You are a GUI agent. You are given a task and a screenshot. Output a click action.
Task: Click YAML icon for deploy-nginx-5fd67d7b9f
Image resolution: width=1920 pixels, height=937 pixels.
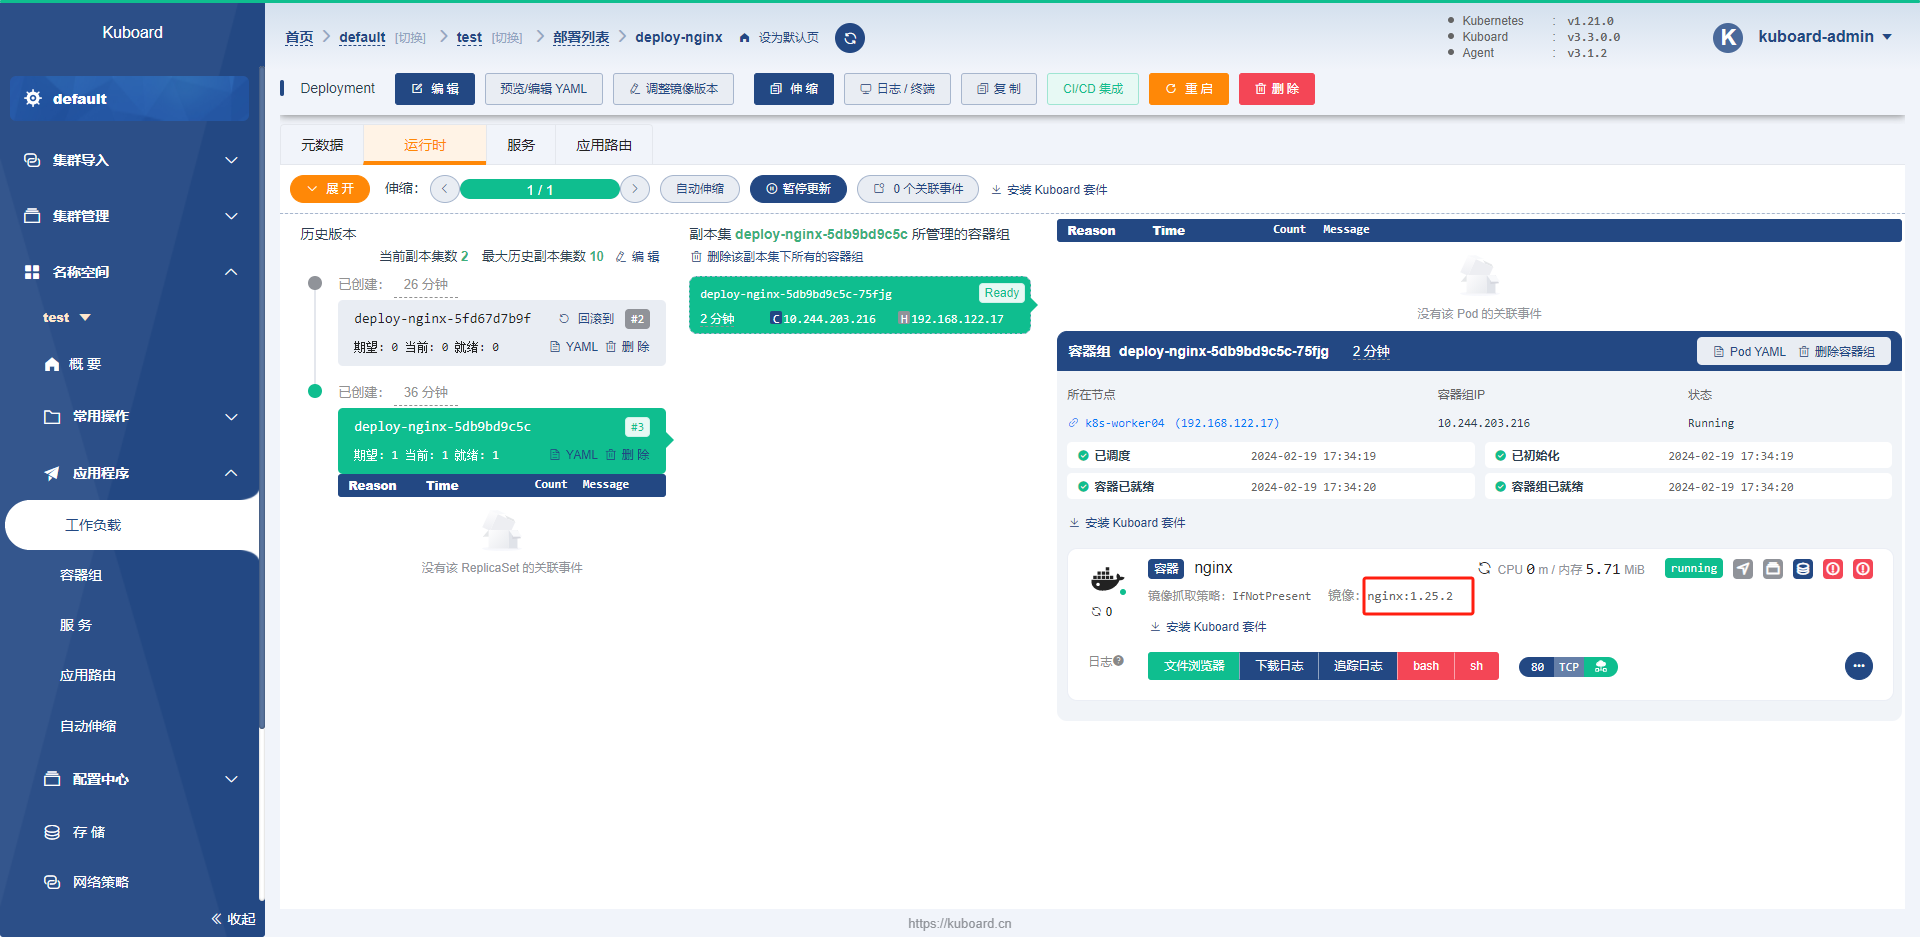(555, 347)
